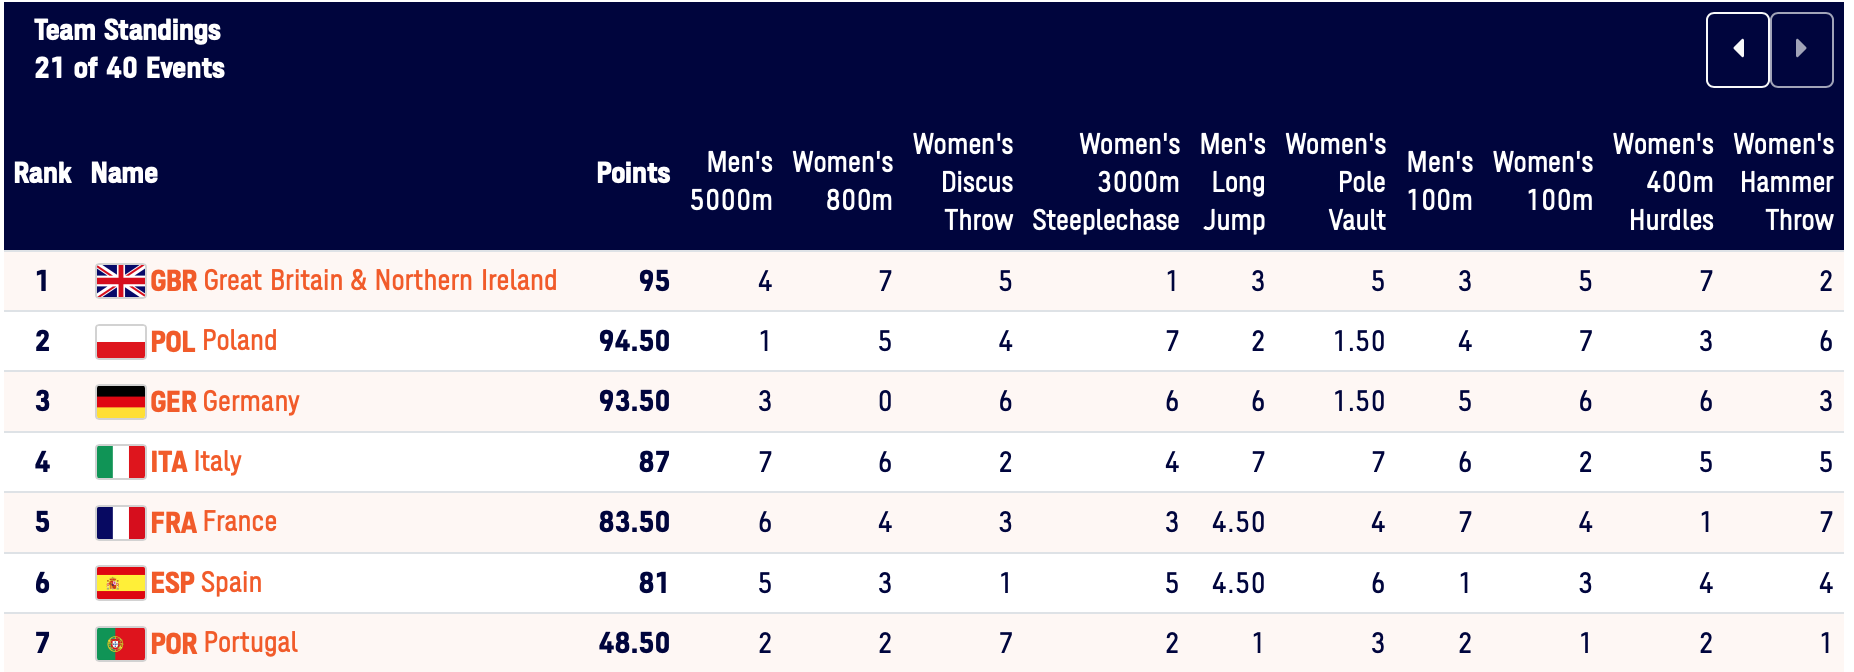Open the FRA France team link
Screen dimensions: 1854x672
click(214, 522)
